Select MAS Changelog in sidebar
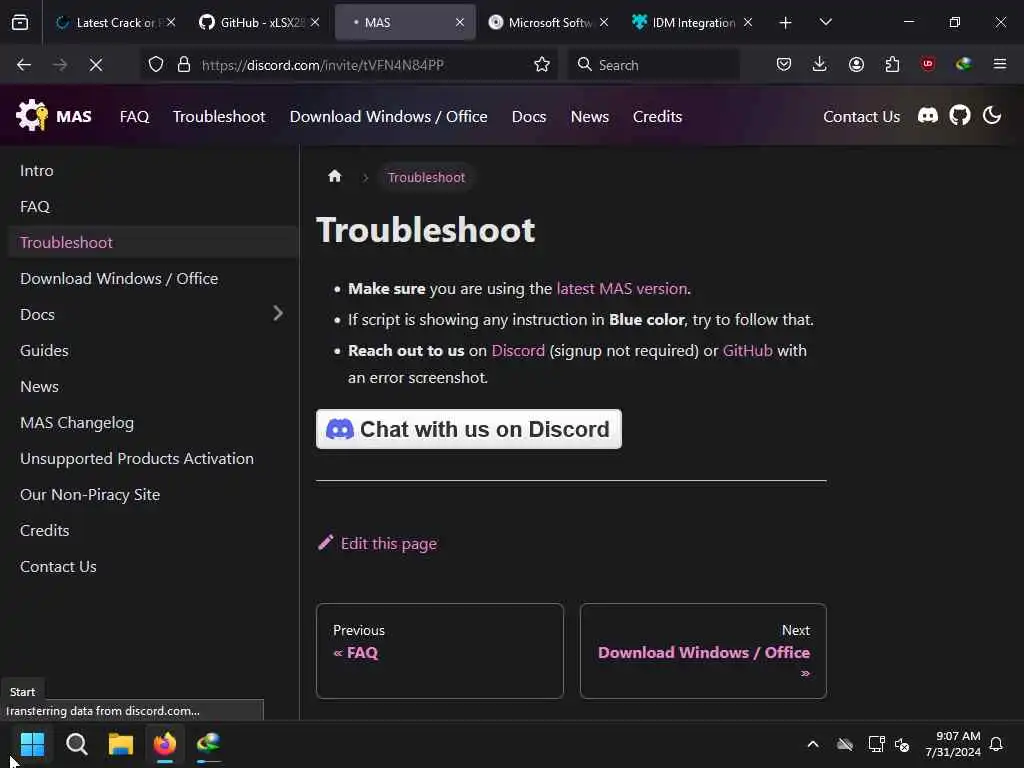This screenshot has width=1024, height=768. [x=153, y=423]
